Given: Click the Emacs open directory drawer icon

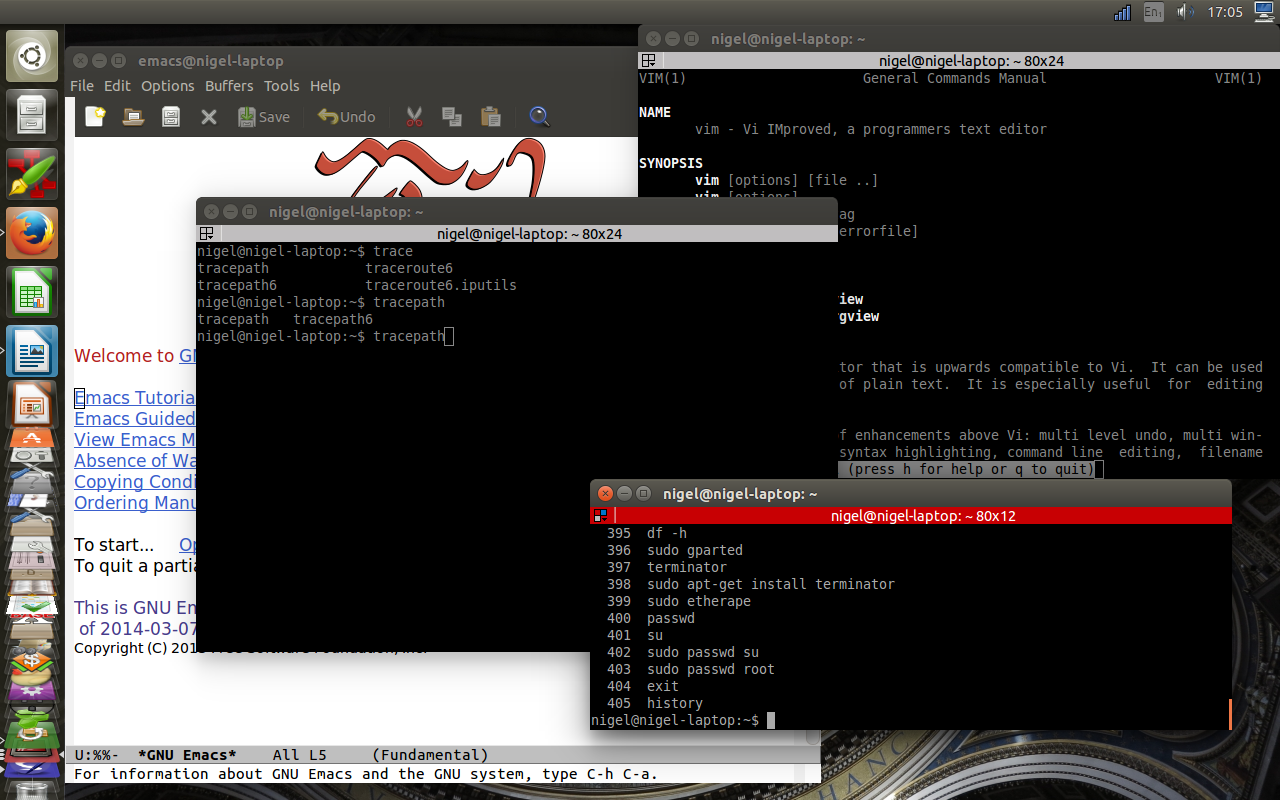Looking at the screenshot, I should (171, 117).
